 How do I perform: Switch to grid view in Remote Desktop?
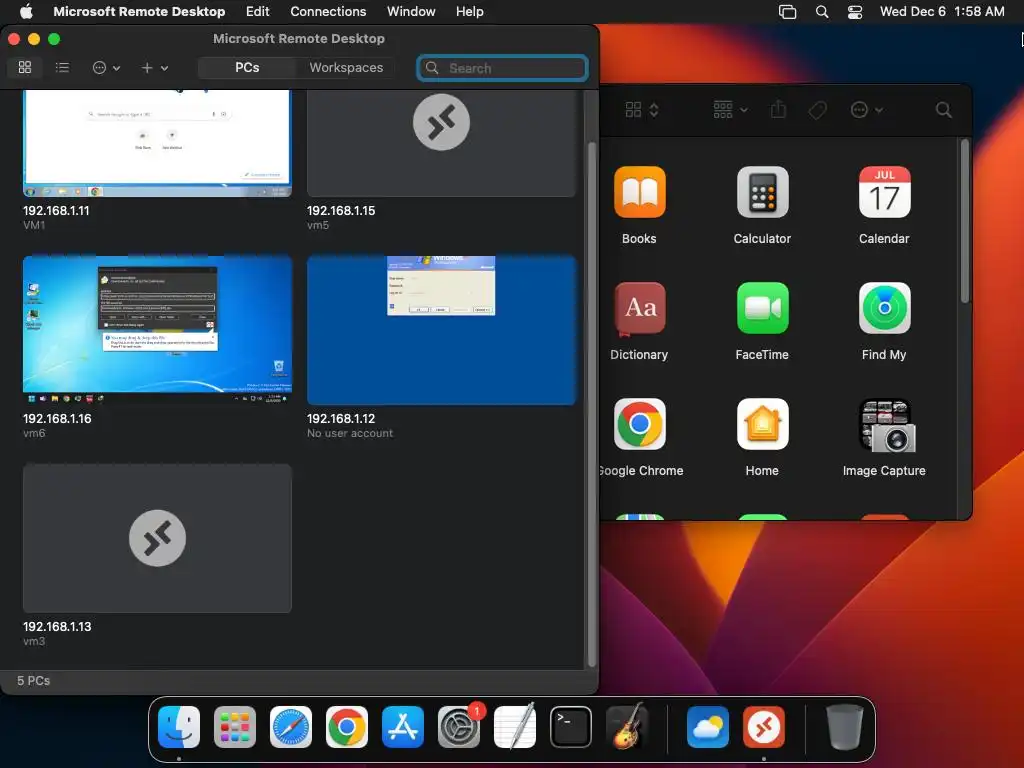25,67
